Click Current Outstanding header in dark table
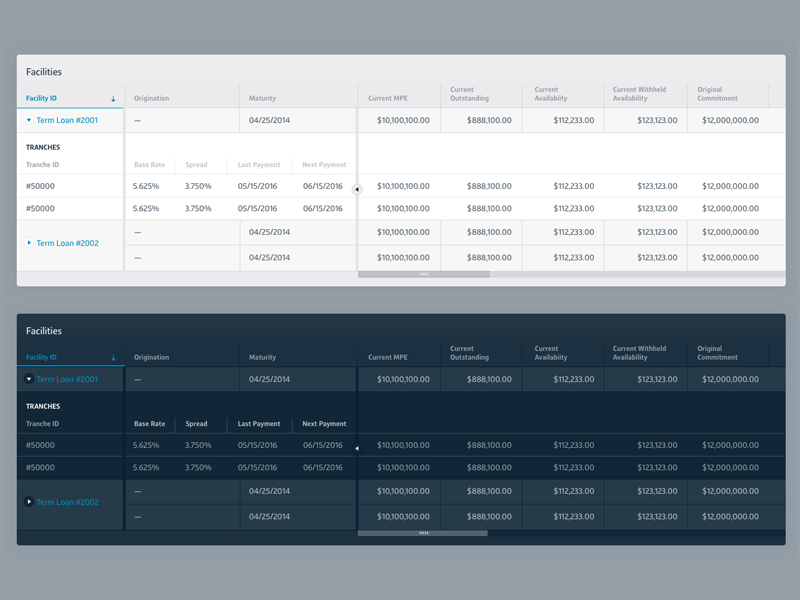This screenshot has height=600, width=800. click(x=469, y=353)
